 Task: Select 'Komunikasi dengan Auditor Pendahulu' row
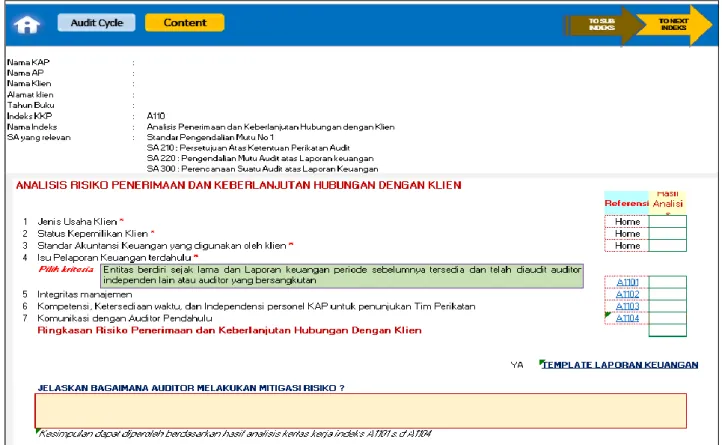(125, 318)
